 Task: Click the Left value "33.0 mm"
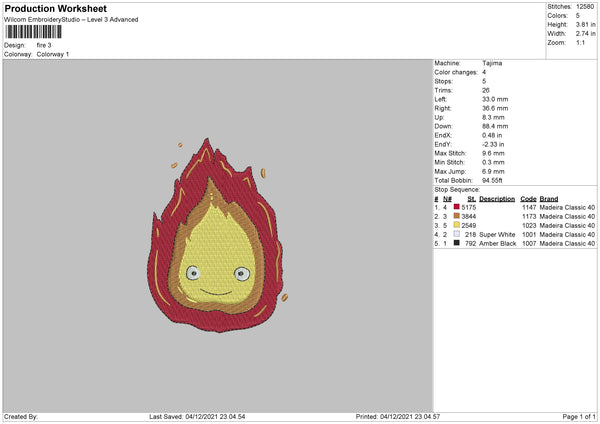click(495, 99)
